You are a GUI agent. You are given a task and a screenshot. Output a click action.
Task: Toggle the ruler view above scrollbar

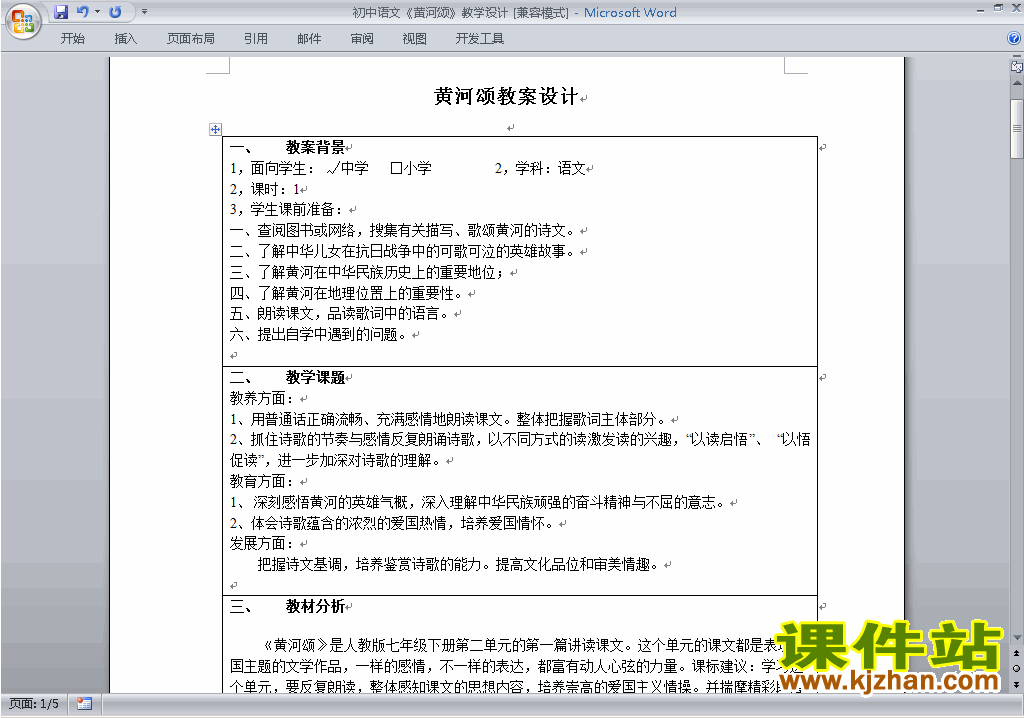click(1016, 66)
